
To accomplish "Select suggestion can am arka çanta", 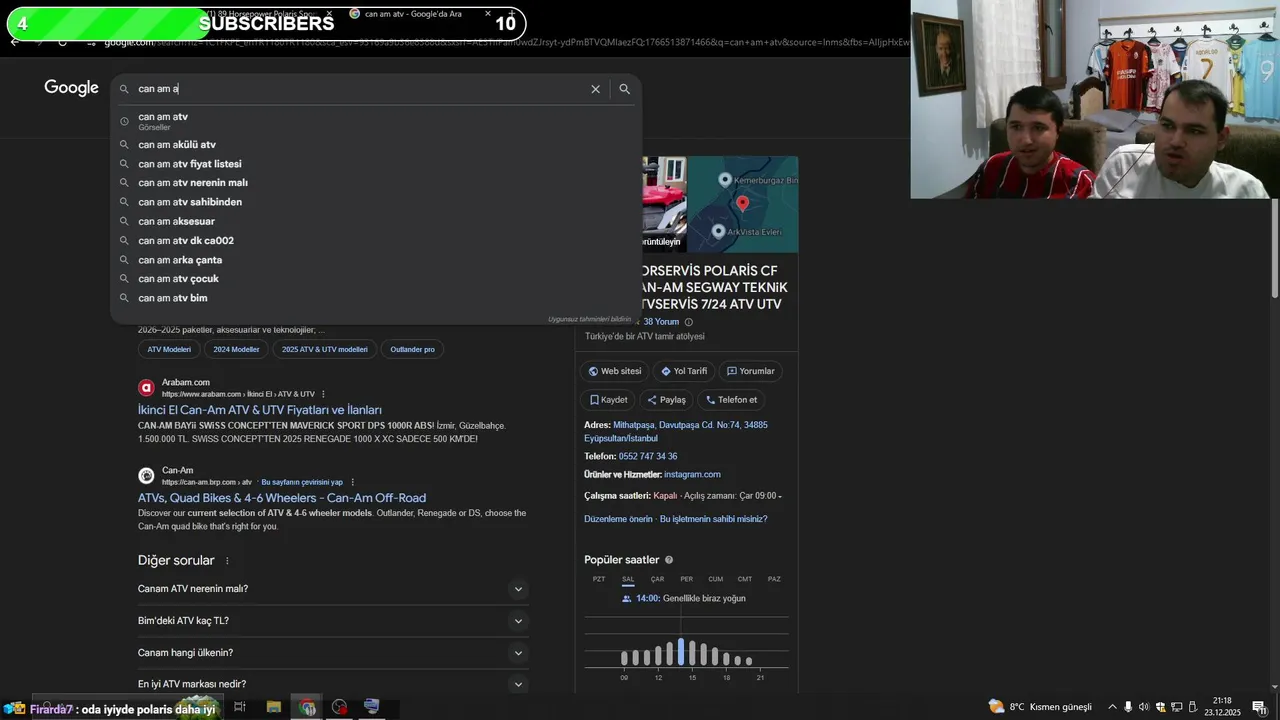I will 375,260.
